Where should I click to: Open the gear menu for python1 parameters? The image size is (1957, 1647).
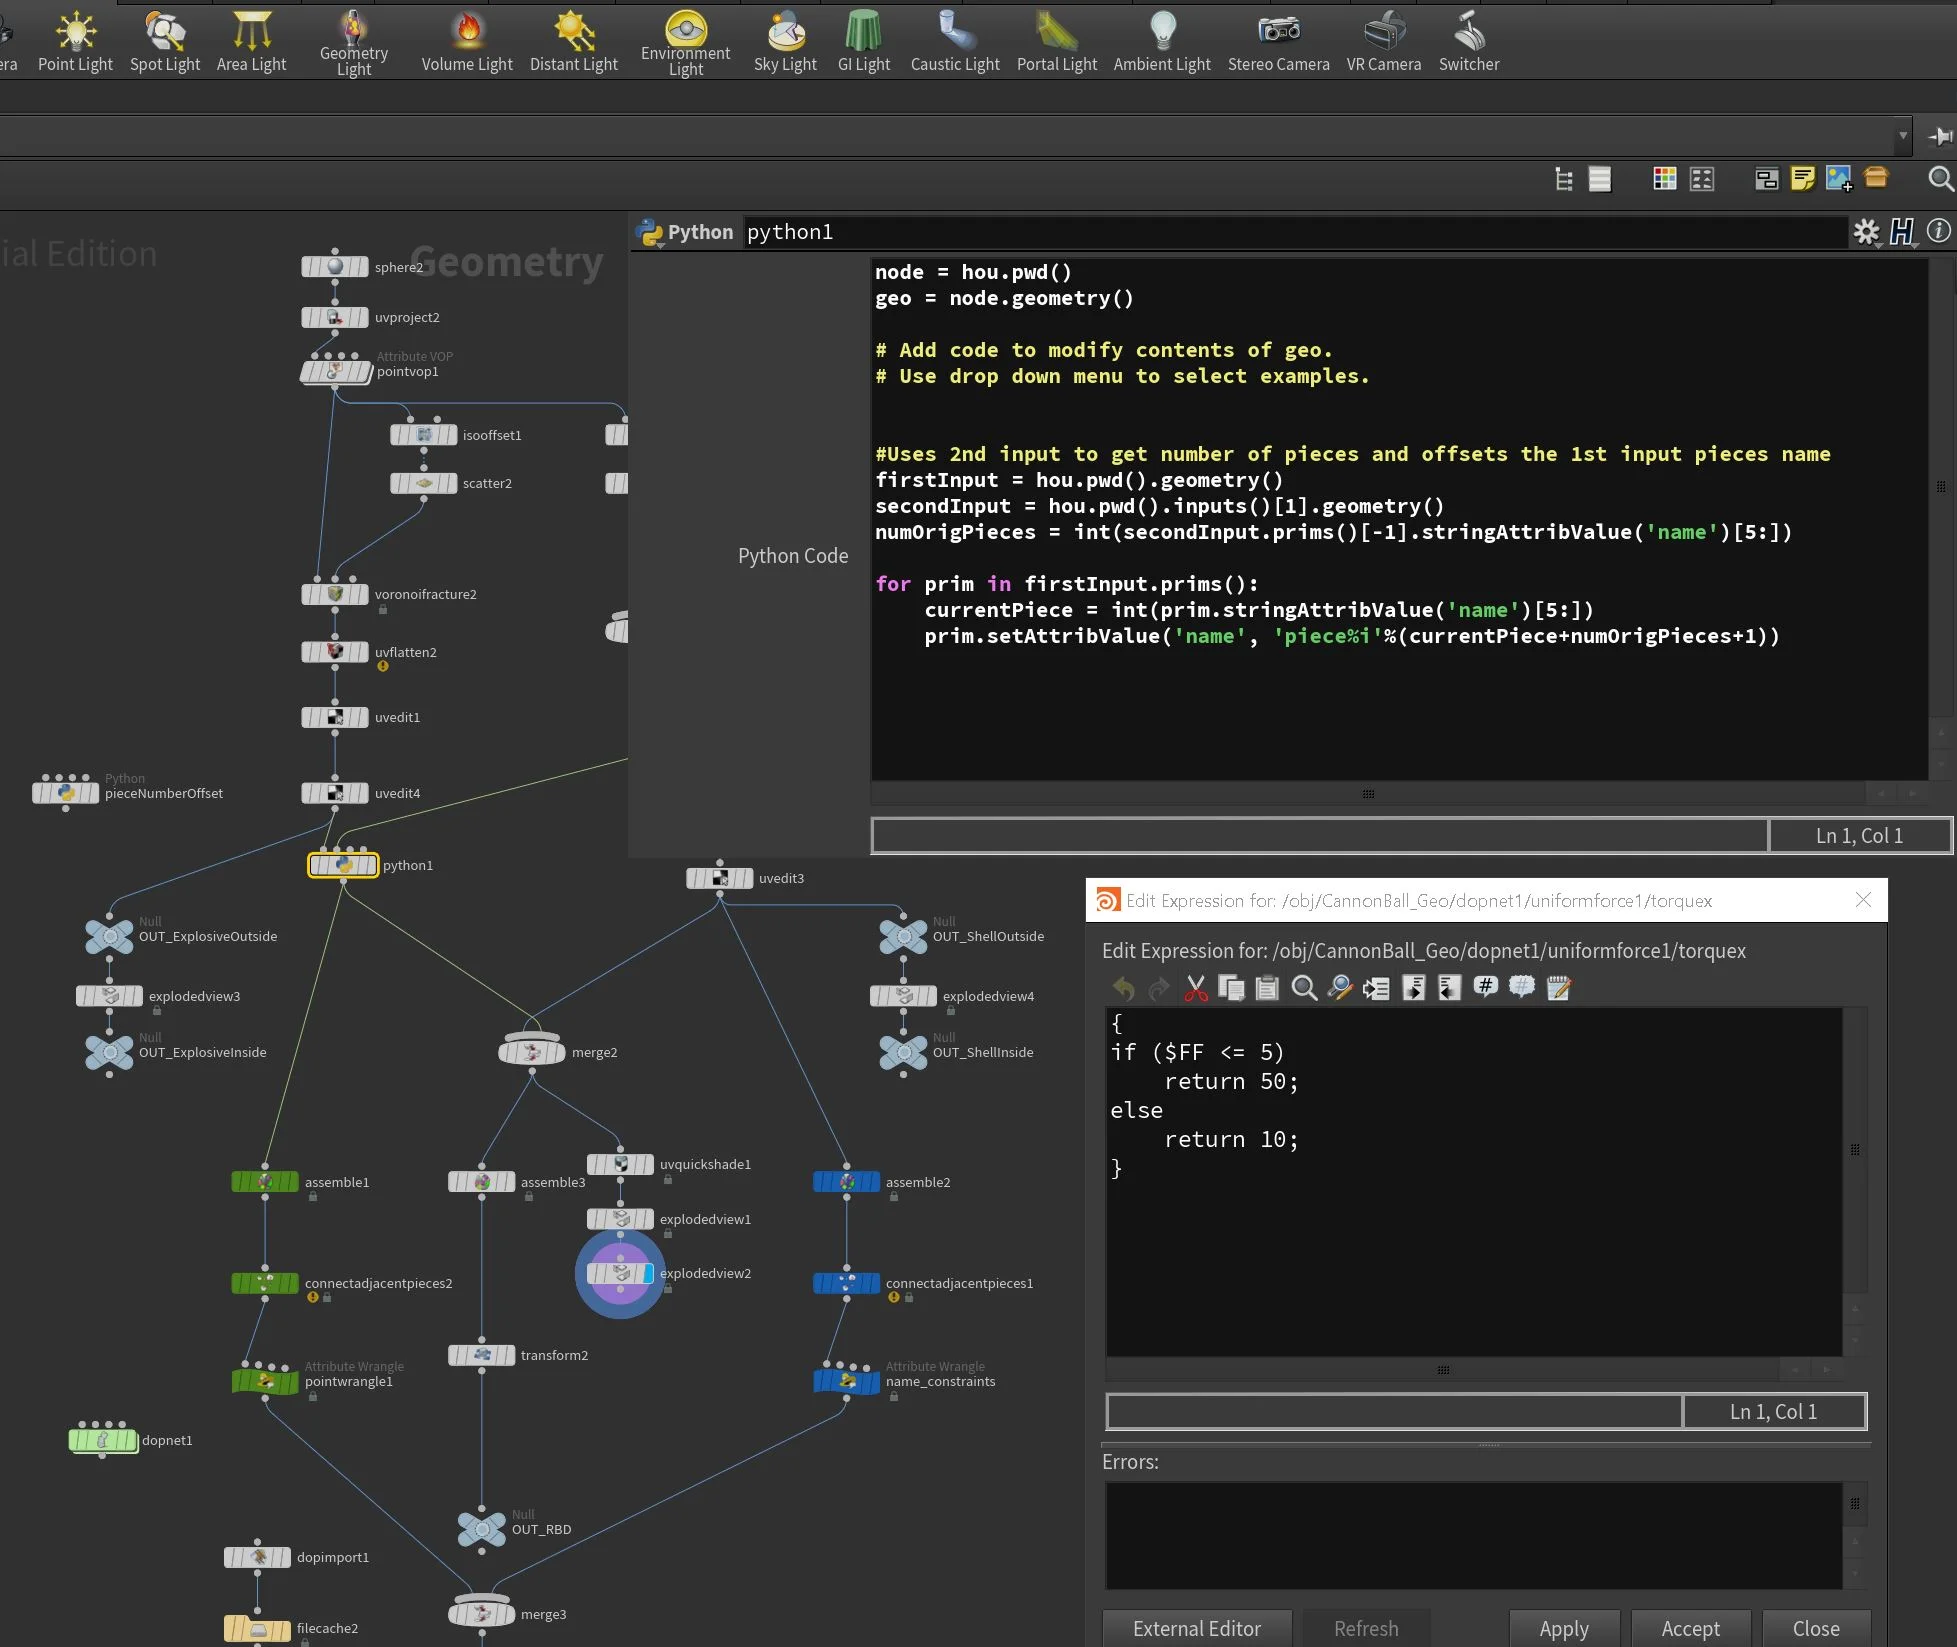(x=1866, y=232)
